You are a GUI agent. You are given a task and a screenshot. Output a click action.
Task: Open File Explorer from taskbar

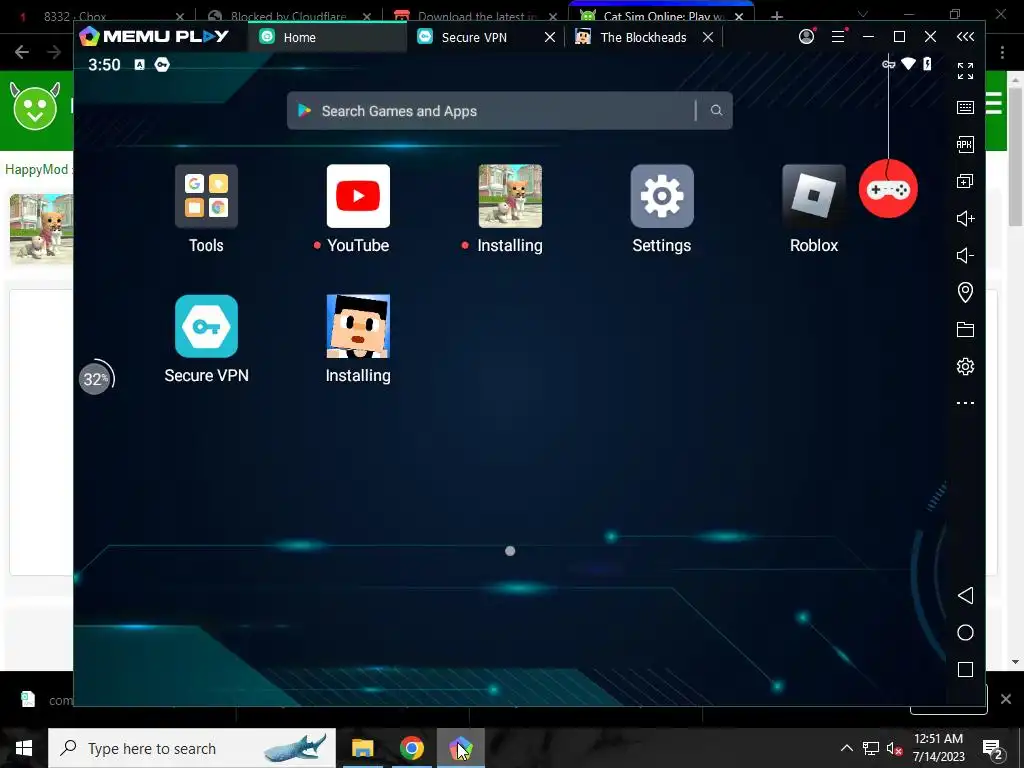[362, 748]
